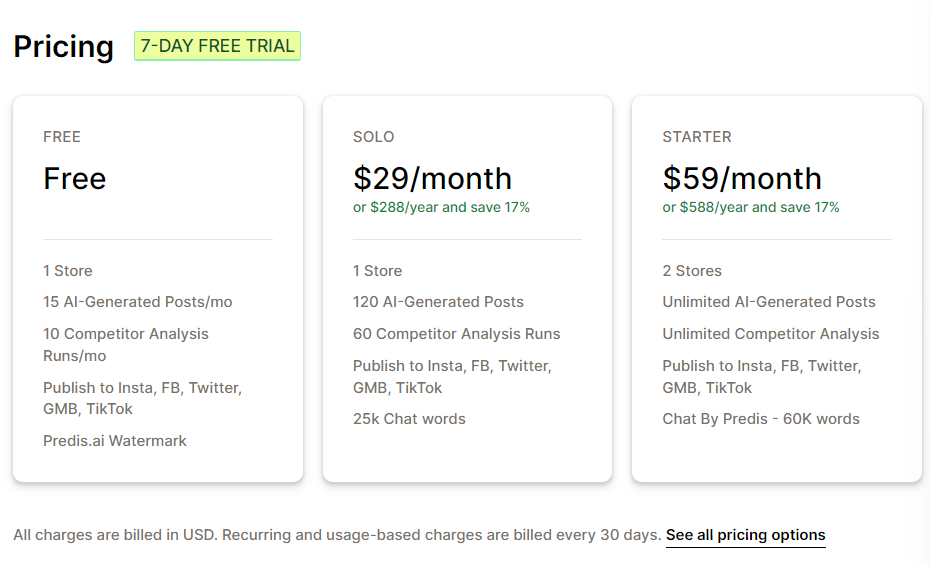Click Chat By Predis - 60K words

pos(761,419)
